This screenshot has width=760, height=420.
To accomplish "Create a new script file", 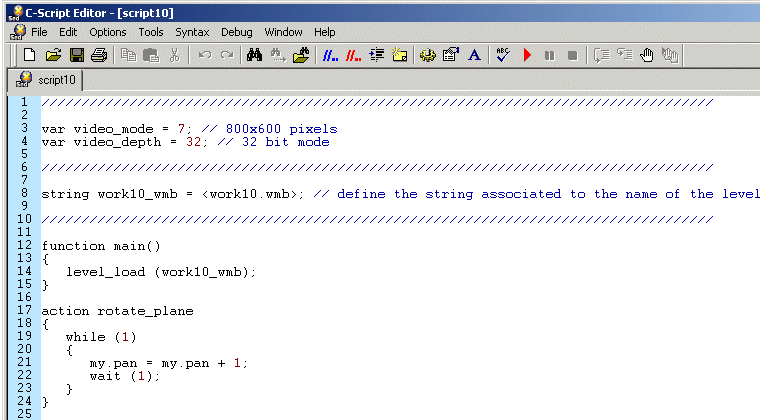I will pyautogui.click(x=30, y=55).
